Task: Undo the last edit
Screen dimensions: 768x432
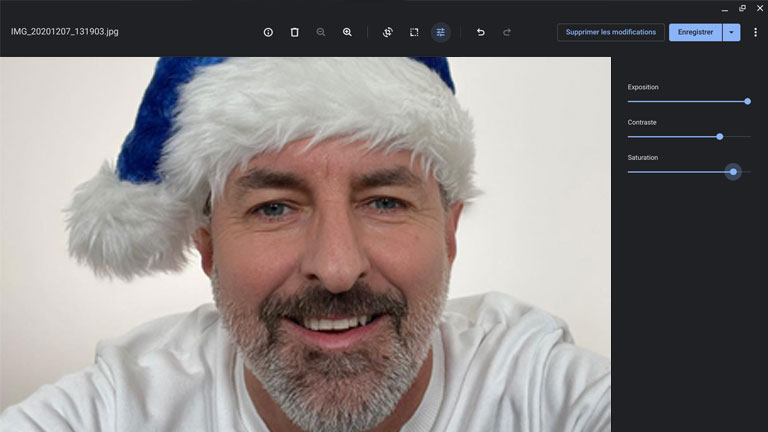Action: [x=481, y=32]
